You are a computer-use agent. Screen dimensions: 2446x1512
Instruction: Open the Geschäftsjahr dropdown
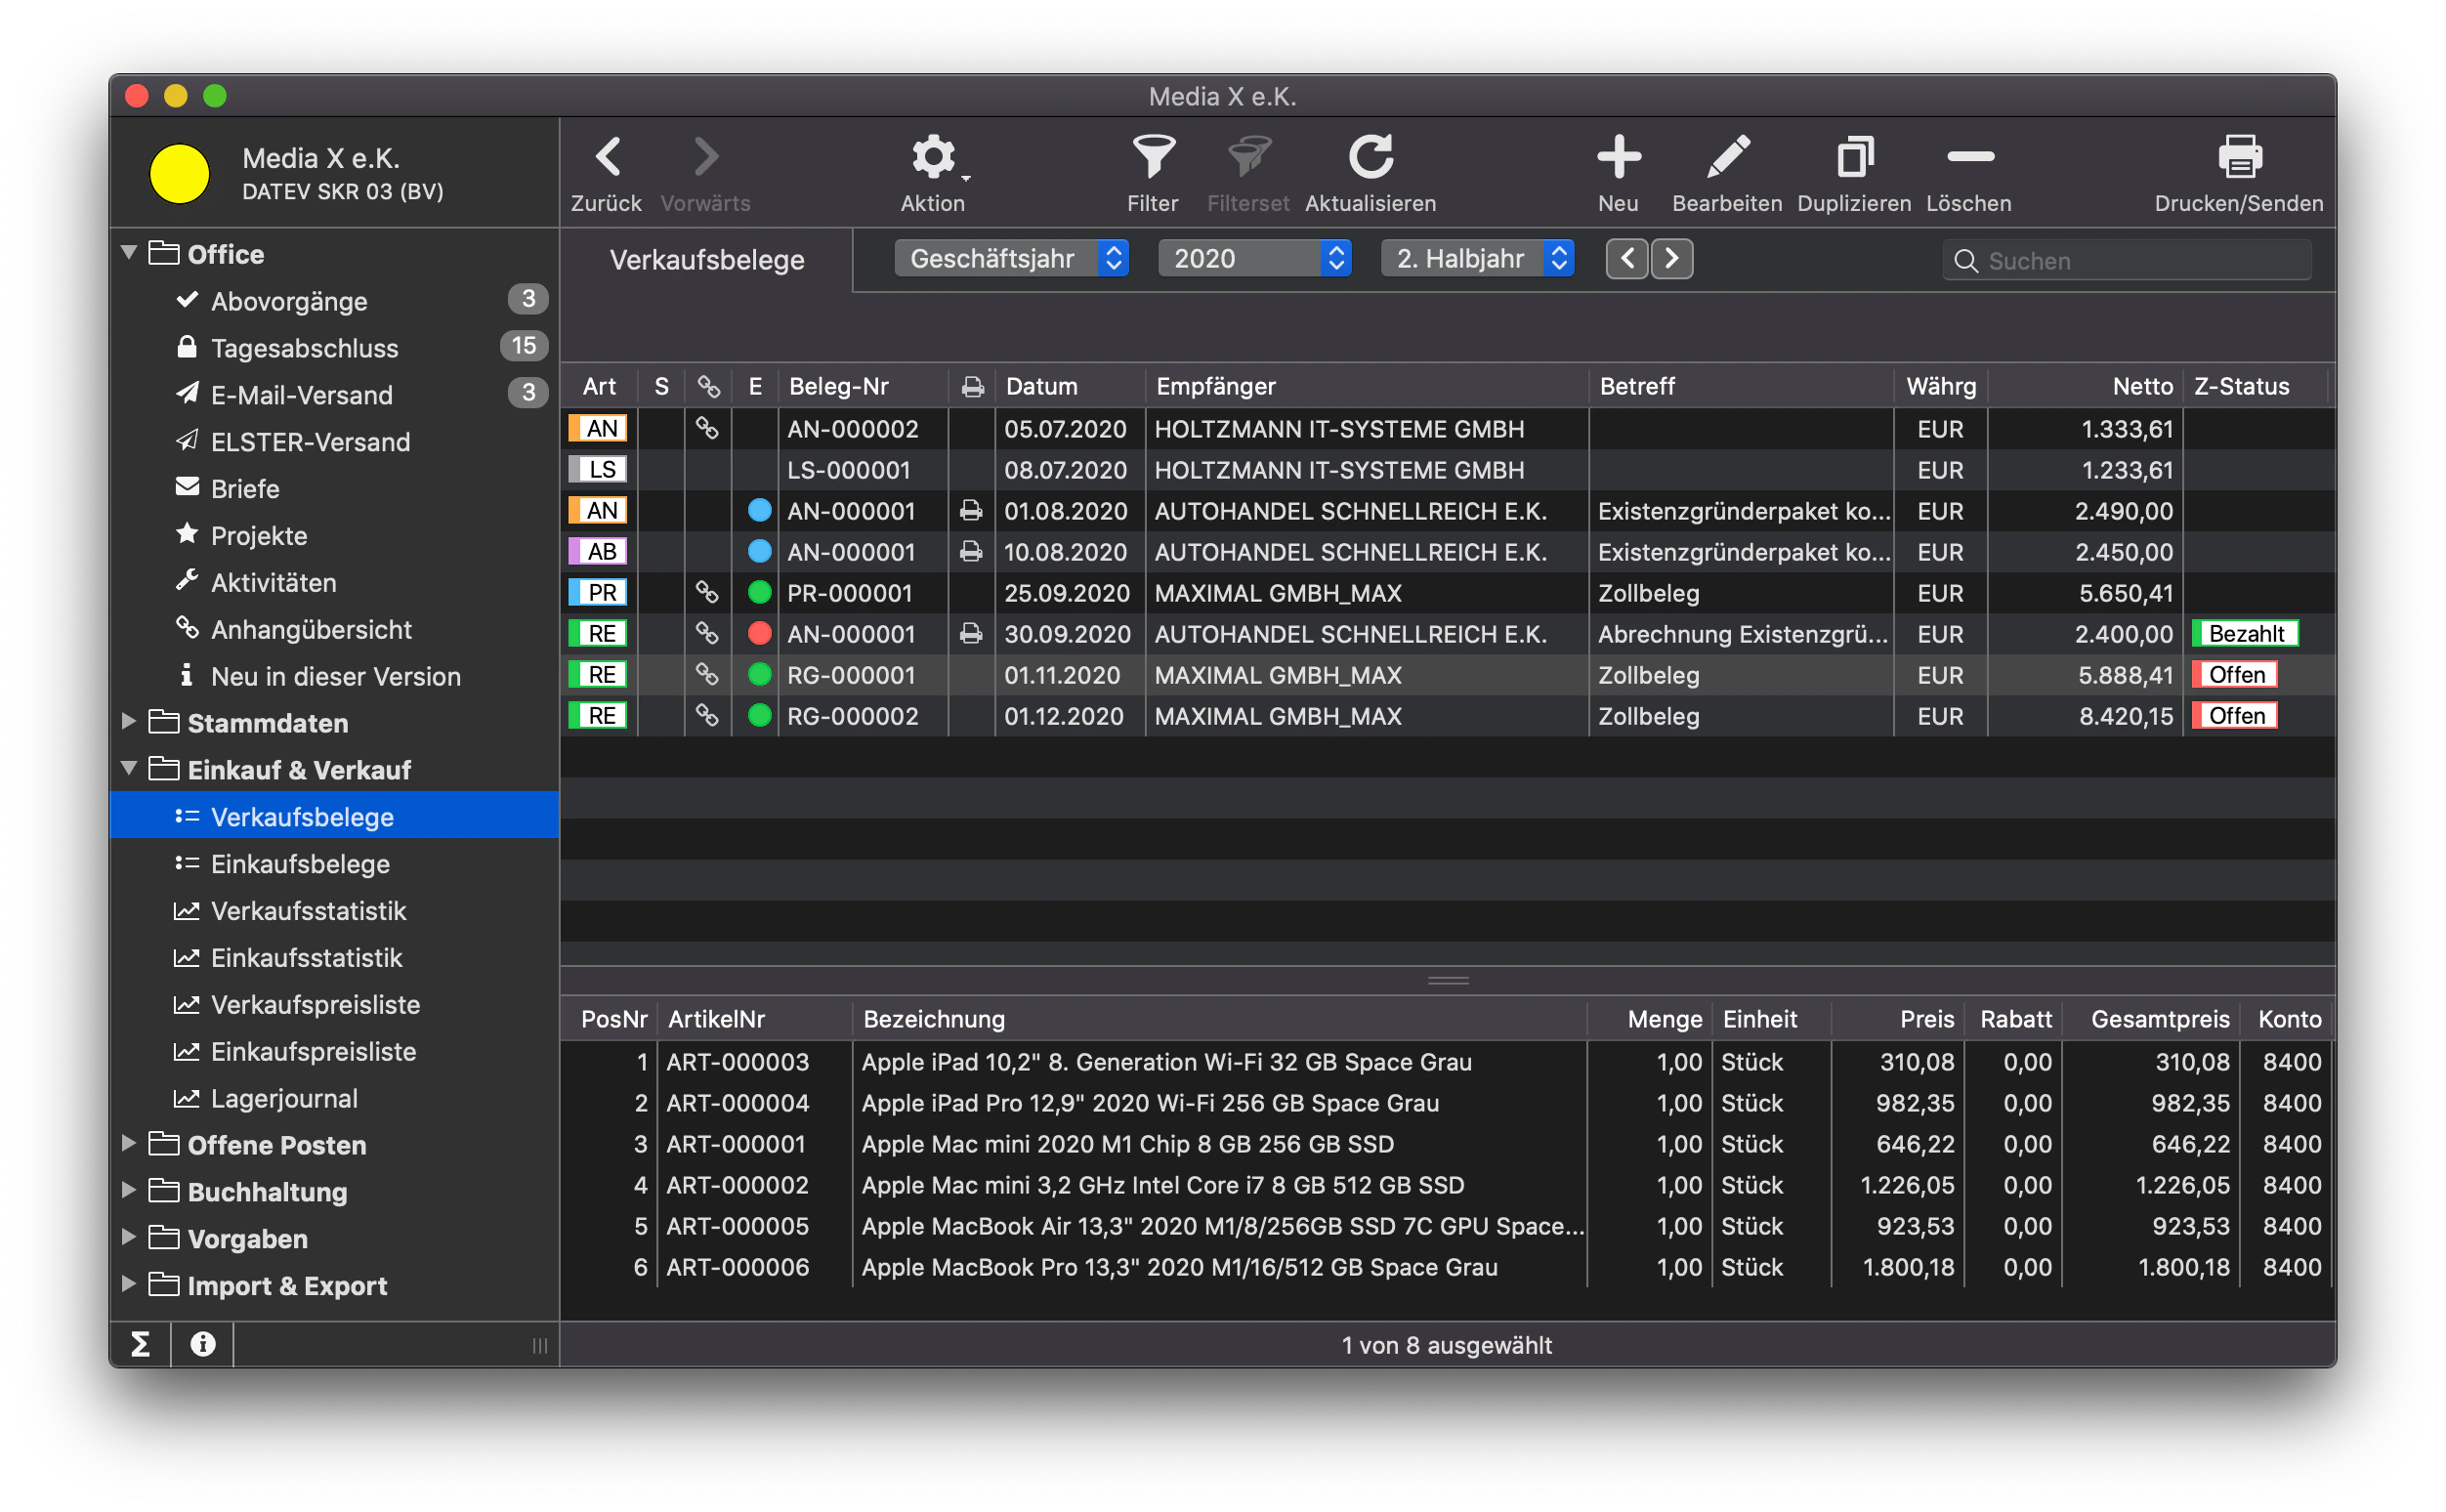pos(1011,259)
